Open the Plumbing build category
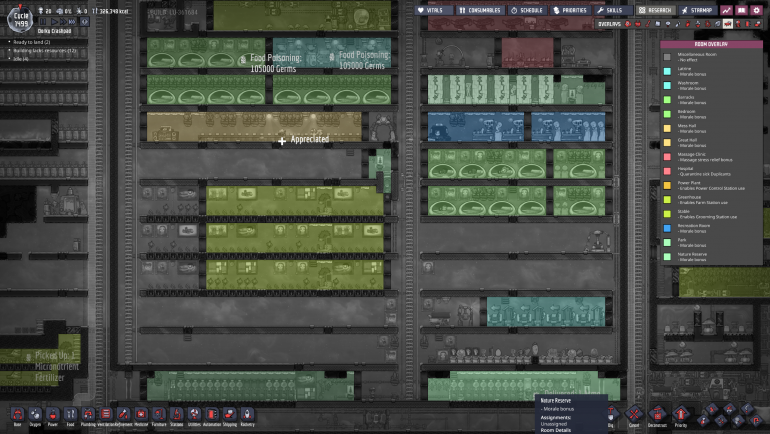 click(88, 415)
